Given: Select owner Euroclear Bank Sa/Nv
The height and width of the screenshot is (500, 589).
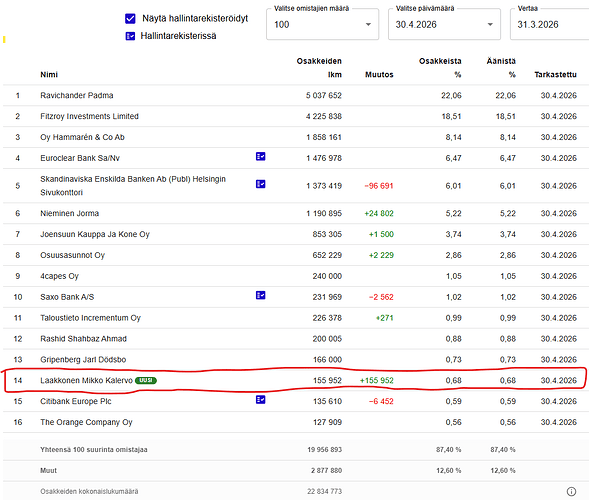Looking at the screenshot, I should tap(80, 158).
